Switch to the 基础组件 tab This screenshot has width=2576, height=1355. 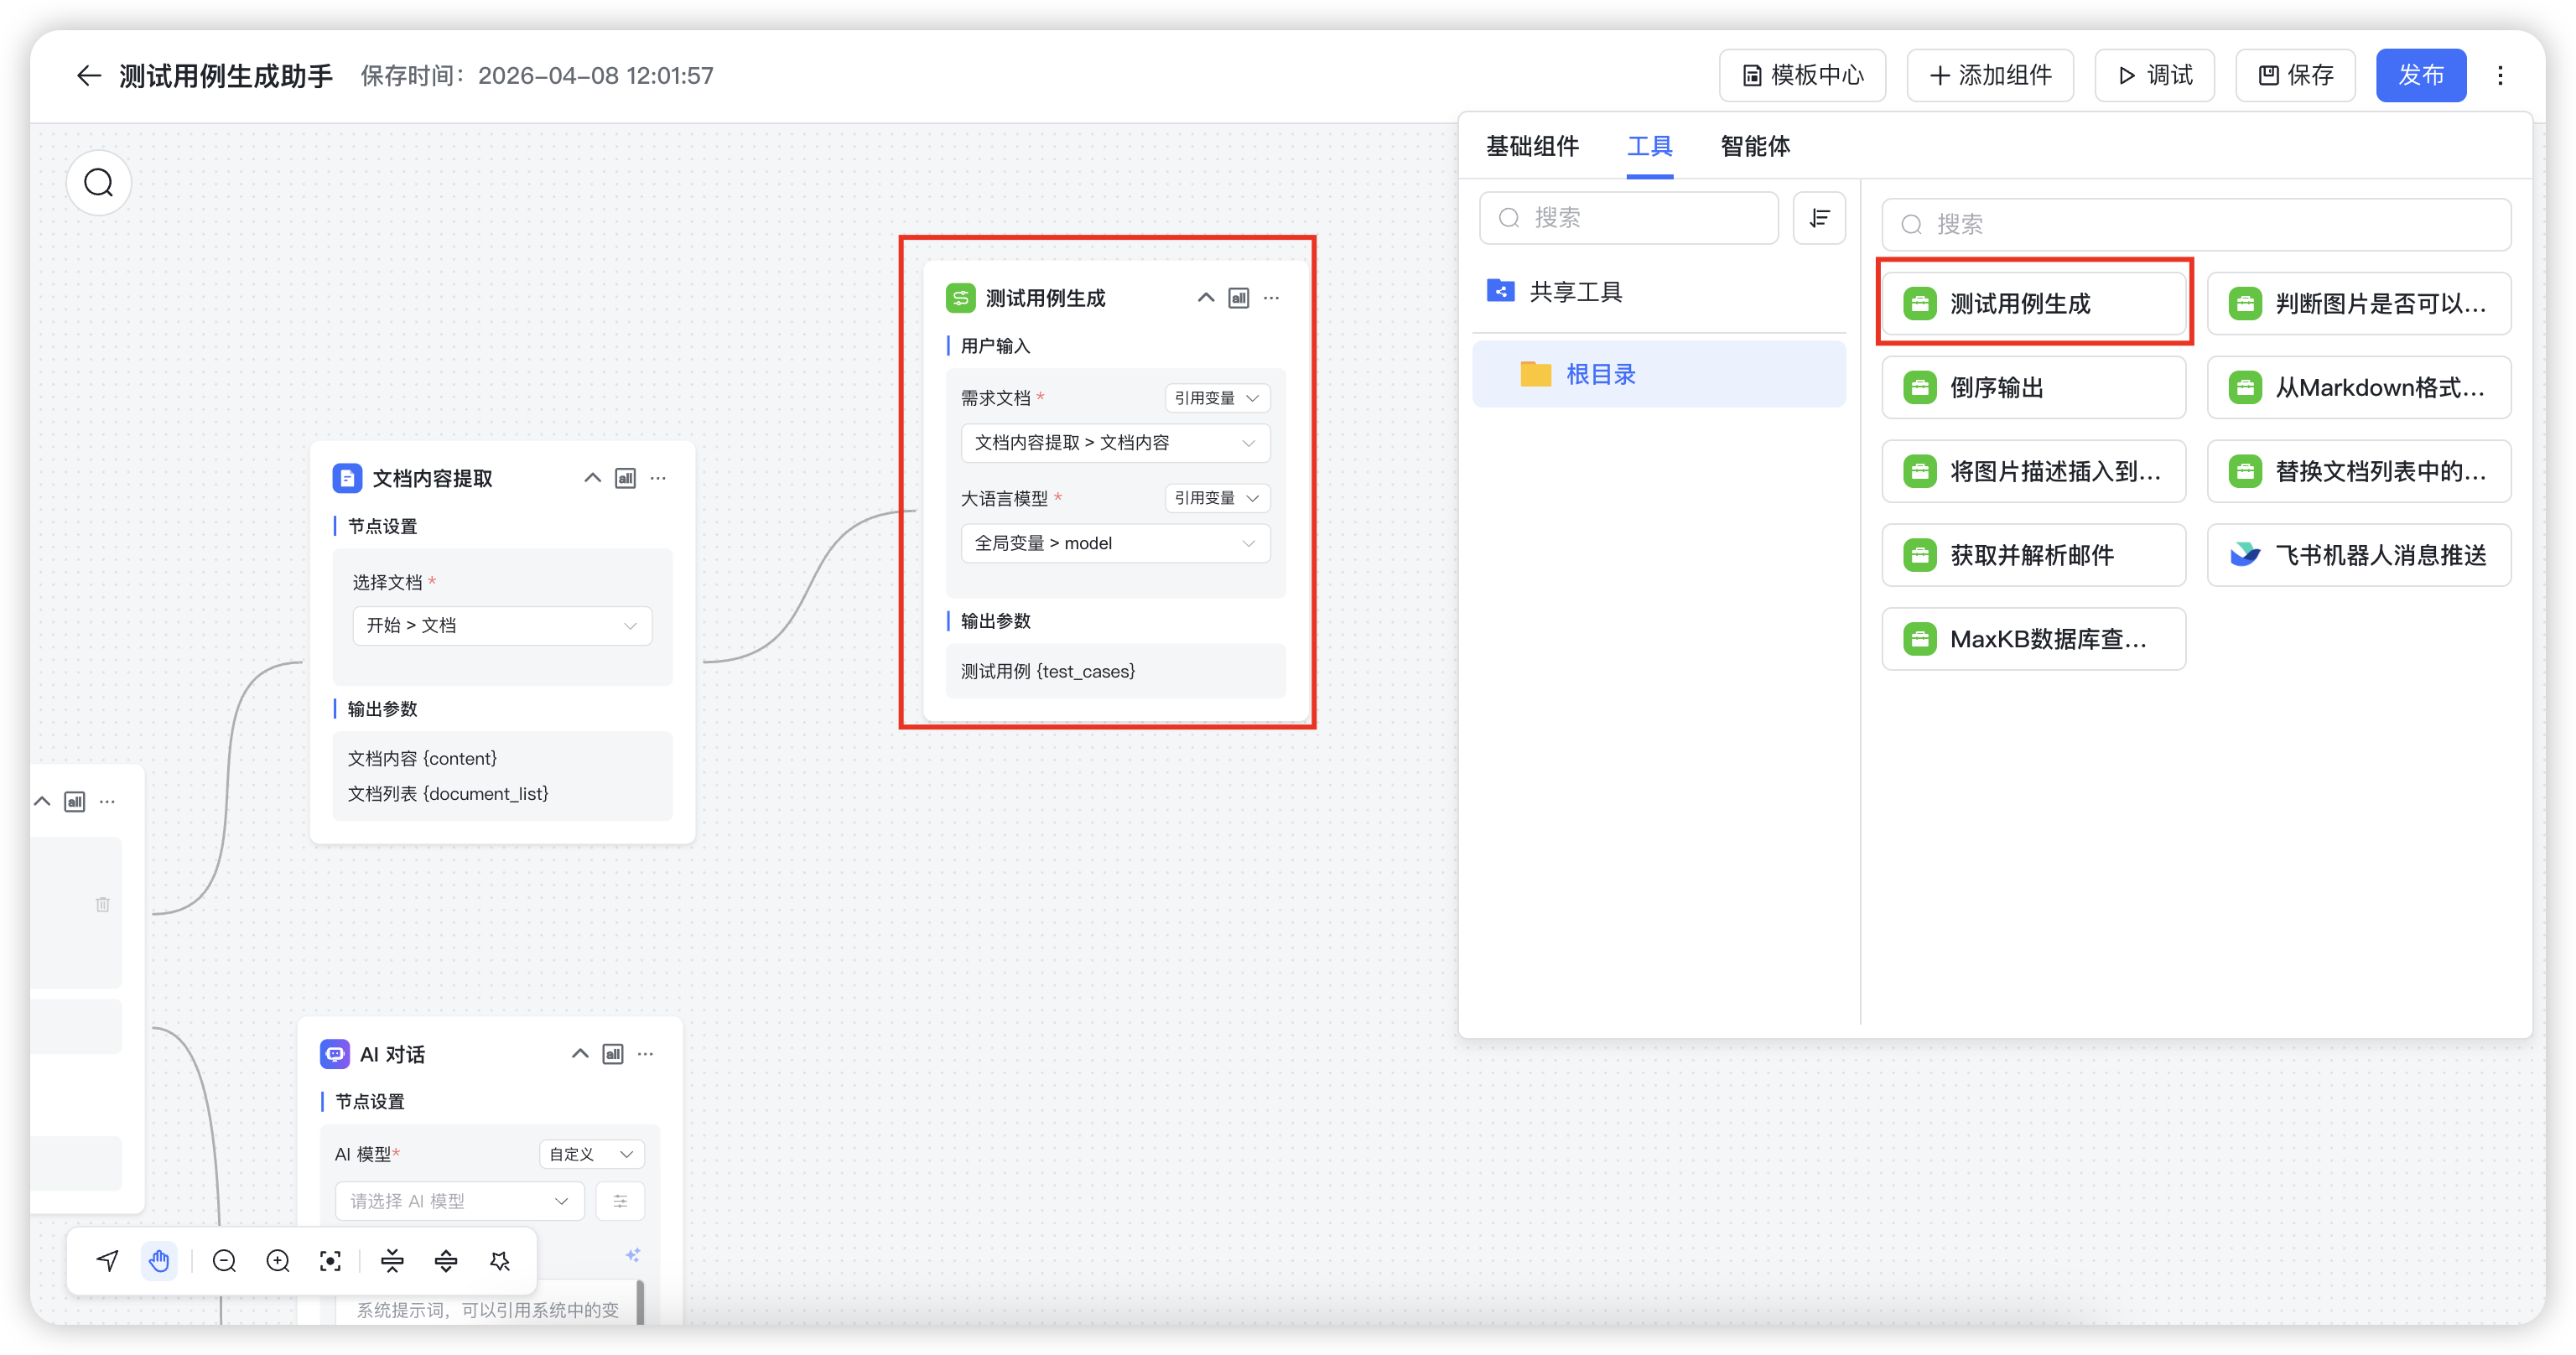point(1532,146)
